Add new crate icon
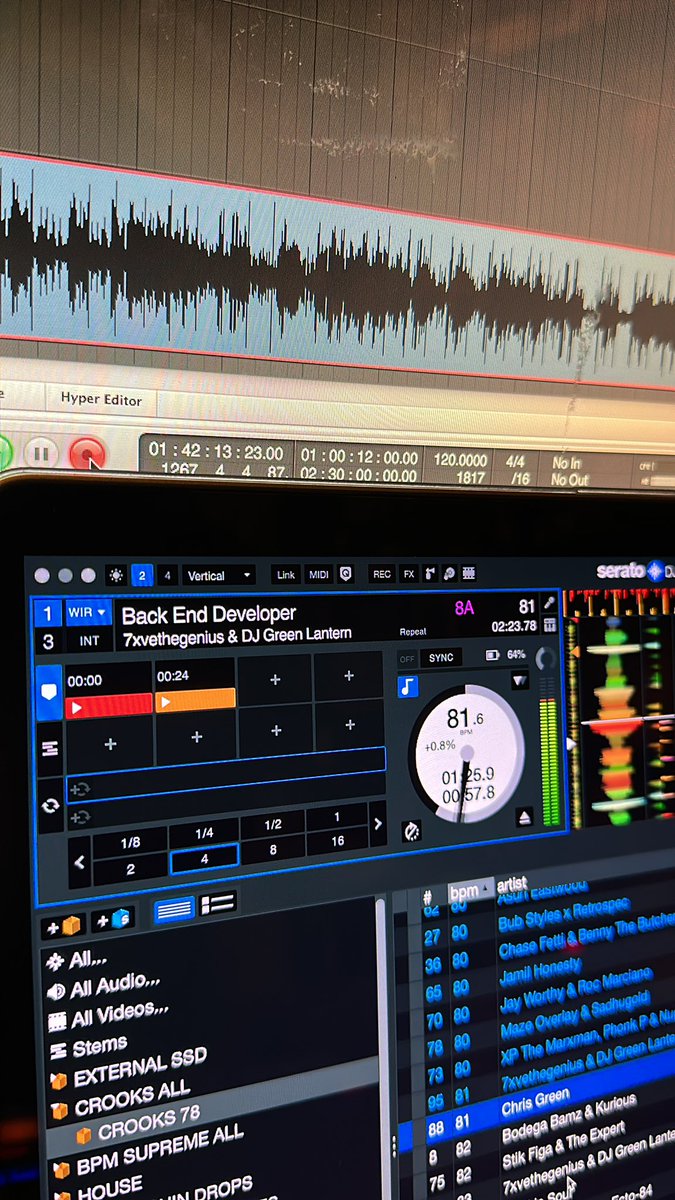 point(65,926)
